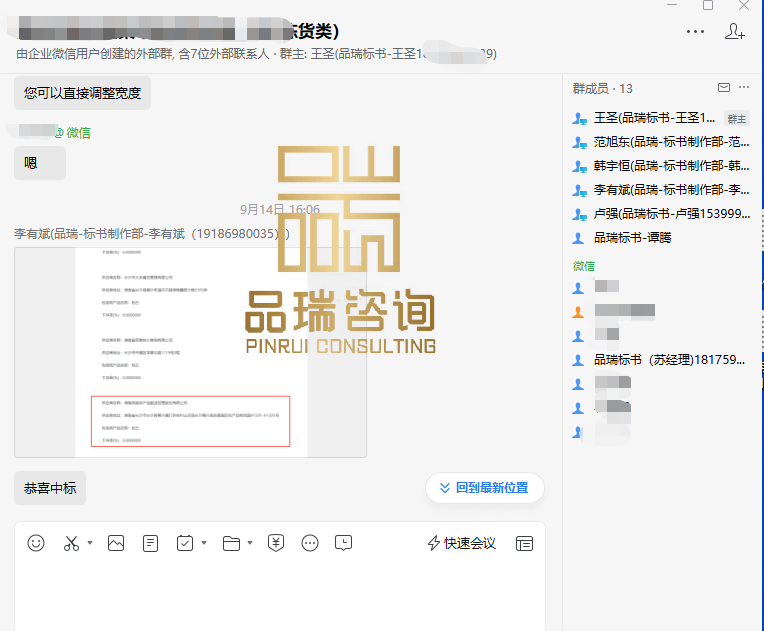Screen dimensions: 764x631
Task: Open the emoji picker in the chat toolbar
Action: (x=36, y=543)
